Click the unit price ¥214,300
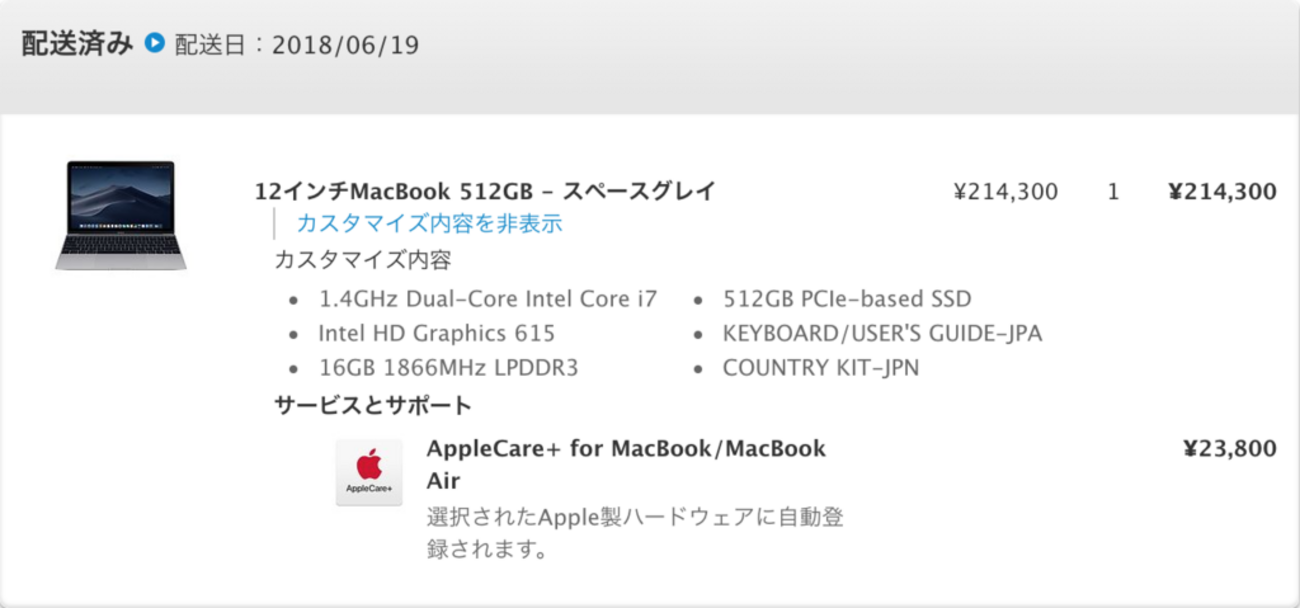Screen dimensions: 1300x608 tap(1005, 191)
